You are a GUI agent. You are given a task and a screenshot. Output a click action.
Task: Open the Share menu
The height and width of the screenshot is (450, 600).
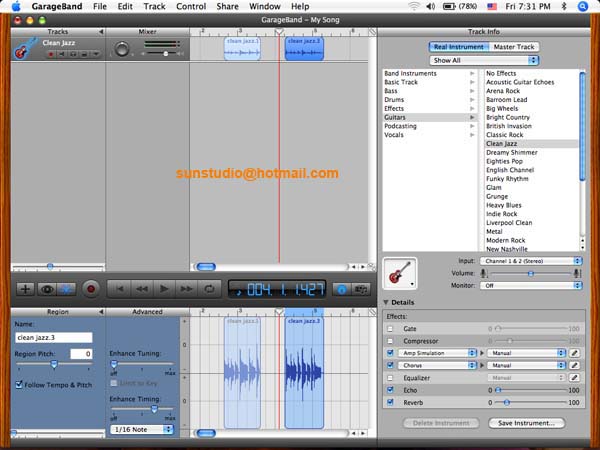tap(227, 7)
